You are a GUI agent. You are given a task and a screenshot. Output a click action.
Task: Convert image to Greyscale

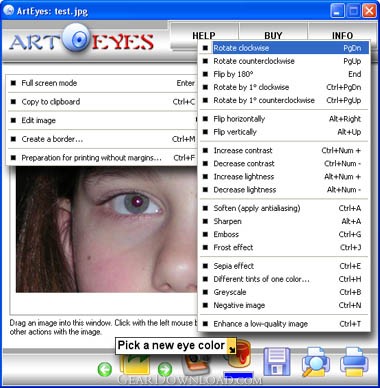point(284,292)
